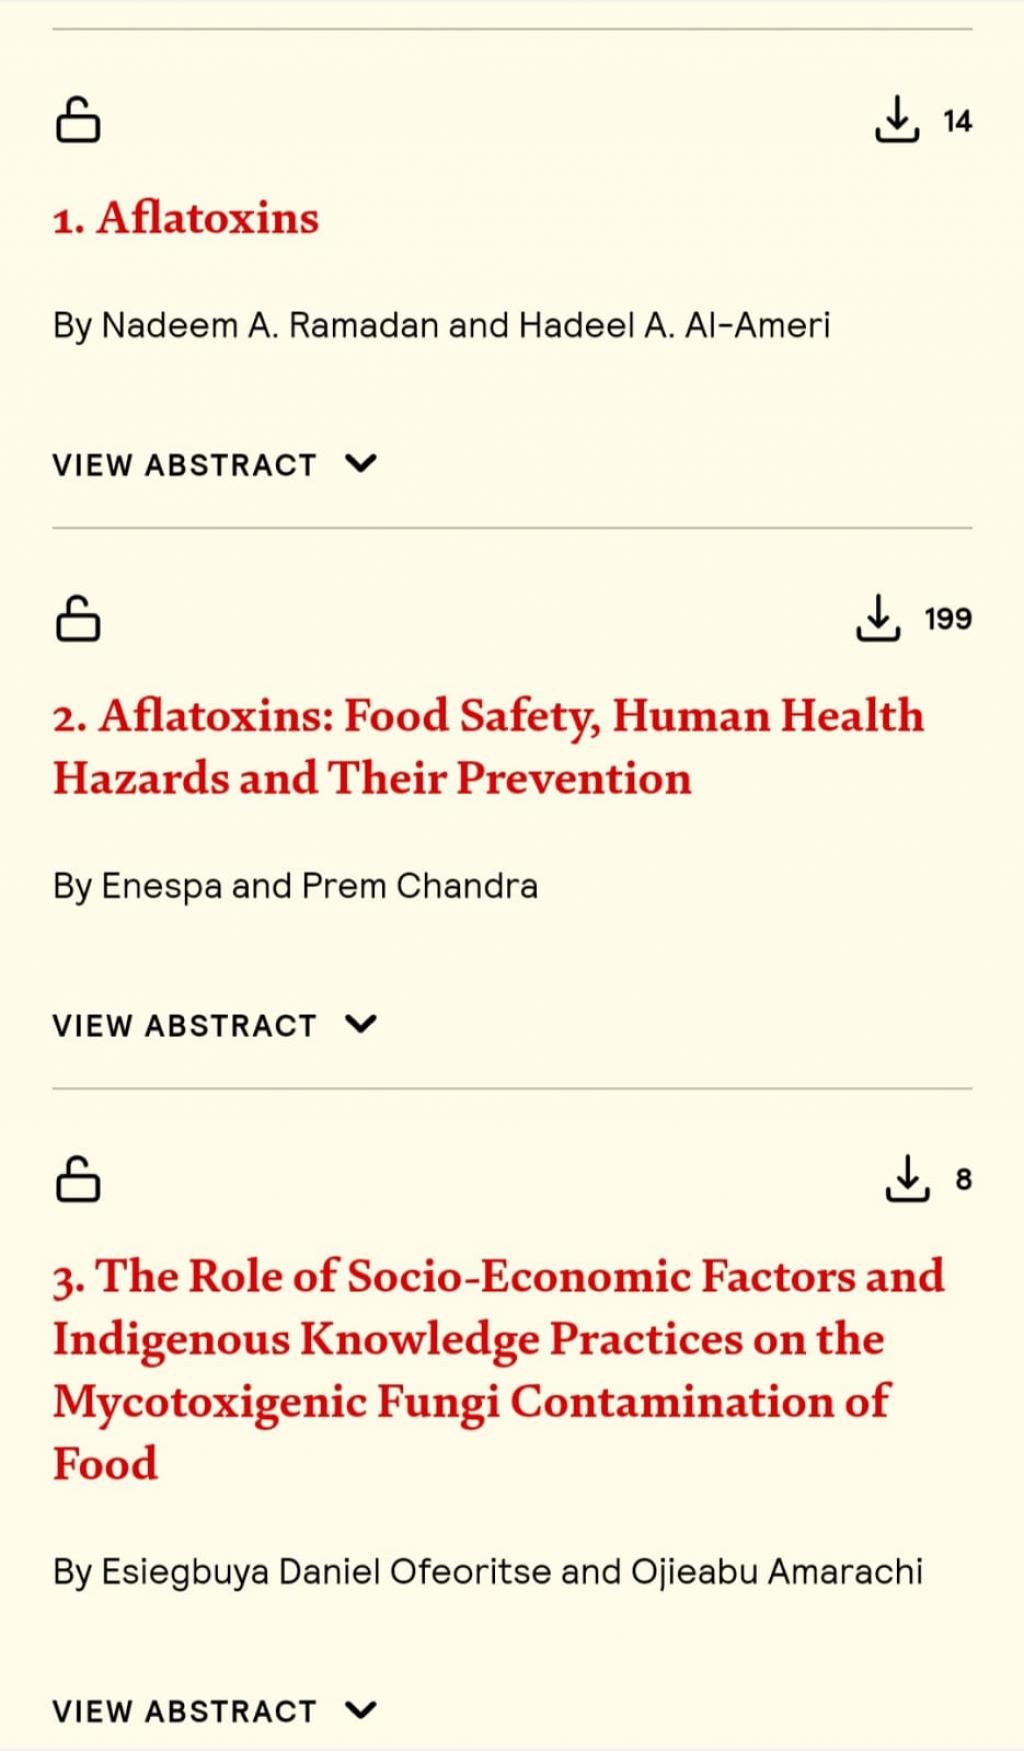Screen dimensions: 1024x1752
Task: Click author line "By Enespa and Prem Chandra"
Action: pos(295,886)
